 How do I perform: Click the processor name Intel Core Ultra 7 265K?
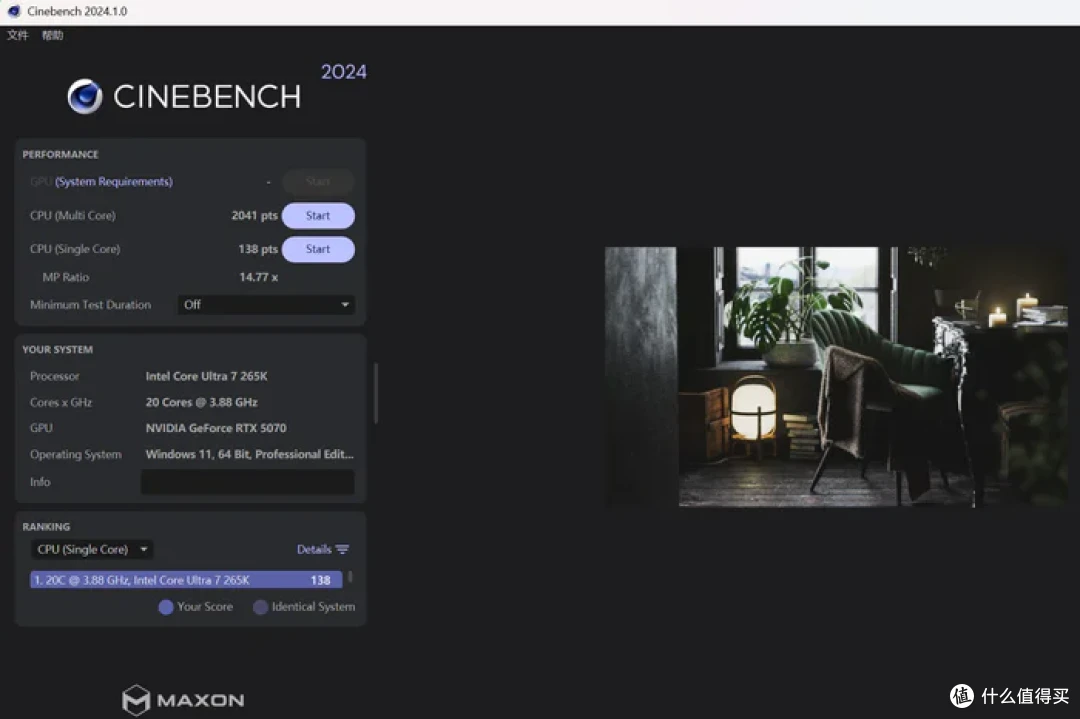click(x=207, y=376)
